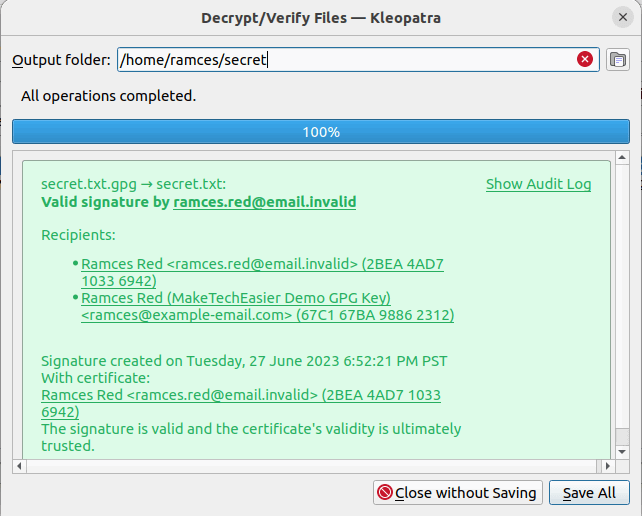
Task: Click the no-entry icon on Close without Saving
Action: coord(384,493)
